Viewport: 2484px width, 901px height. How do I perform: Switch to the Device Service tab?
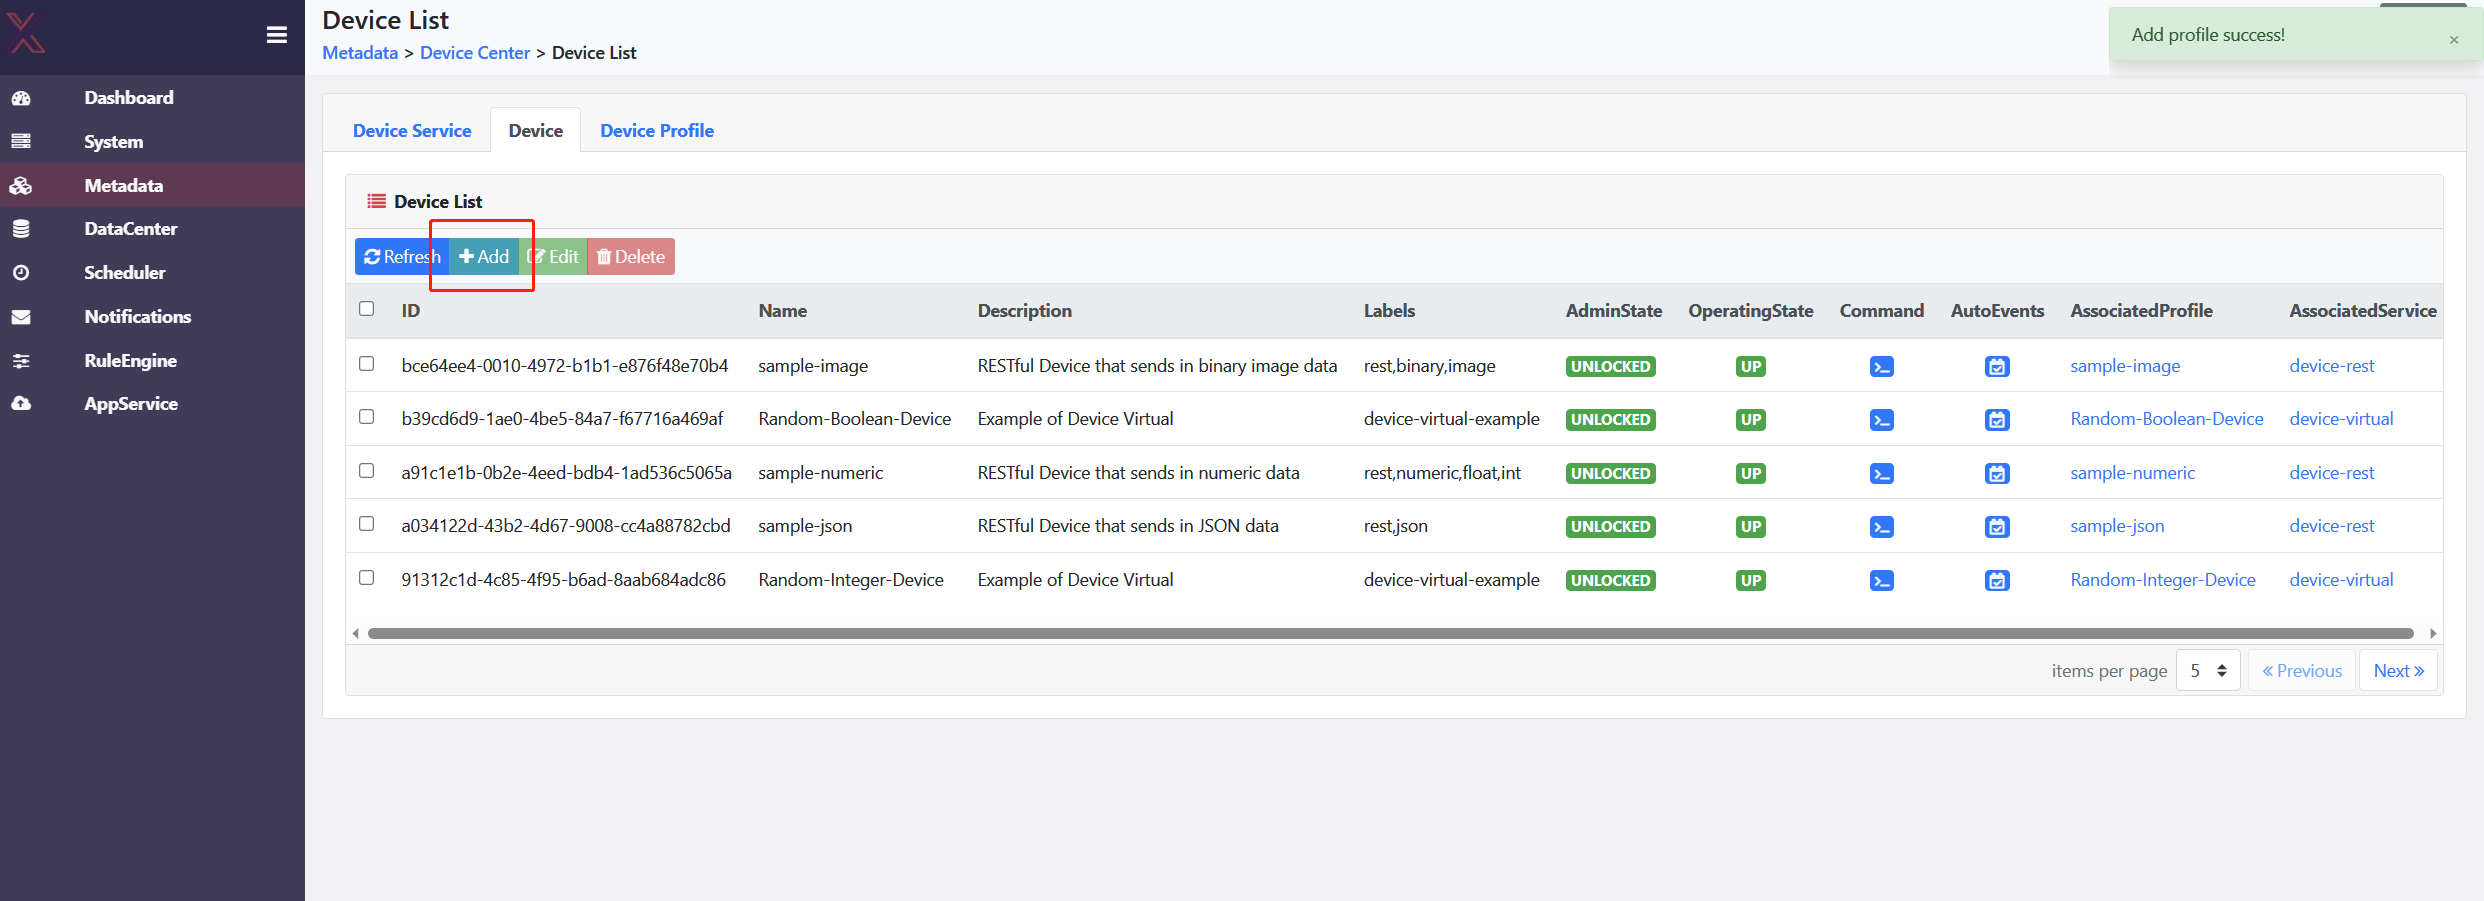(x=412, y=130)
